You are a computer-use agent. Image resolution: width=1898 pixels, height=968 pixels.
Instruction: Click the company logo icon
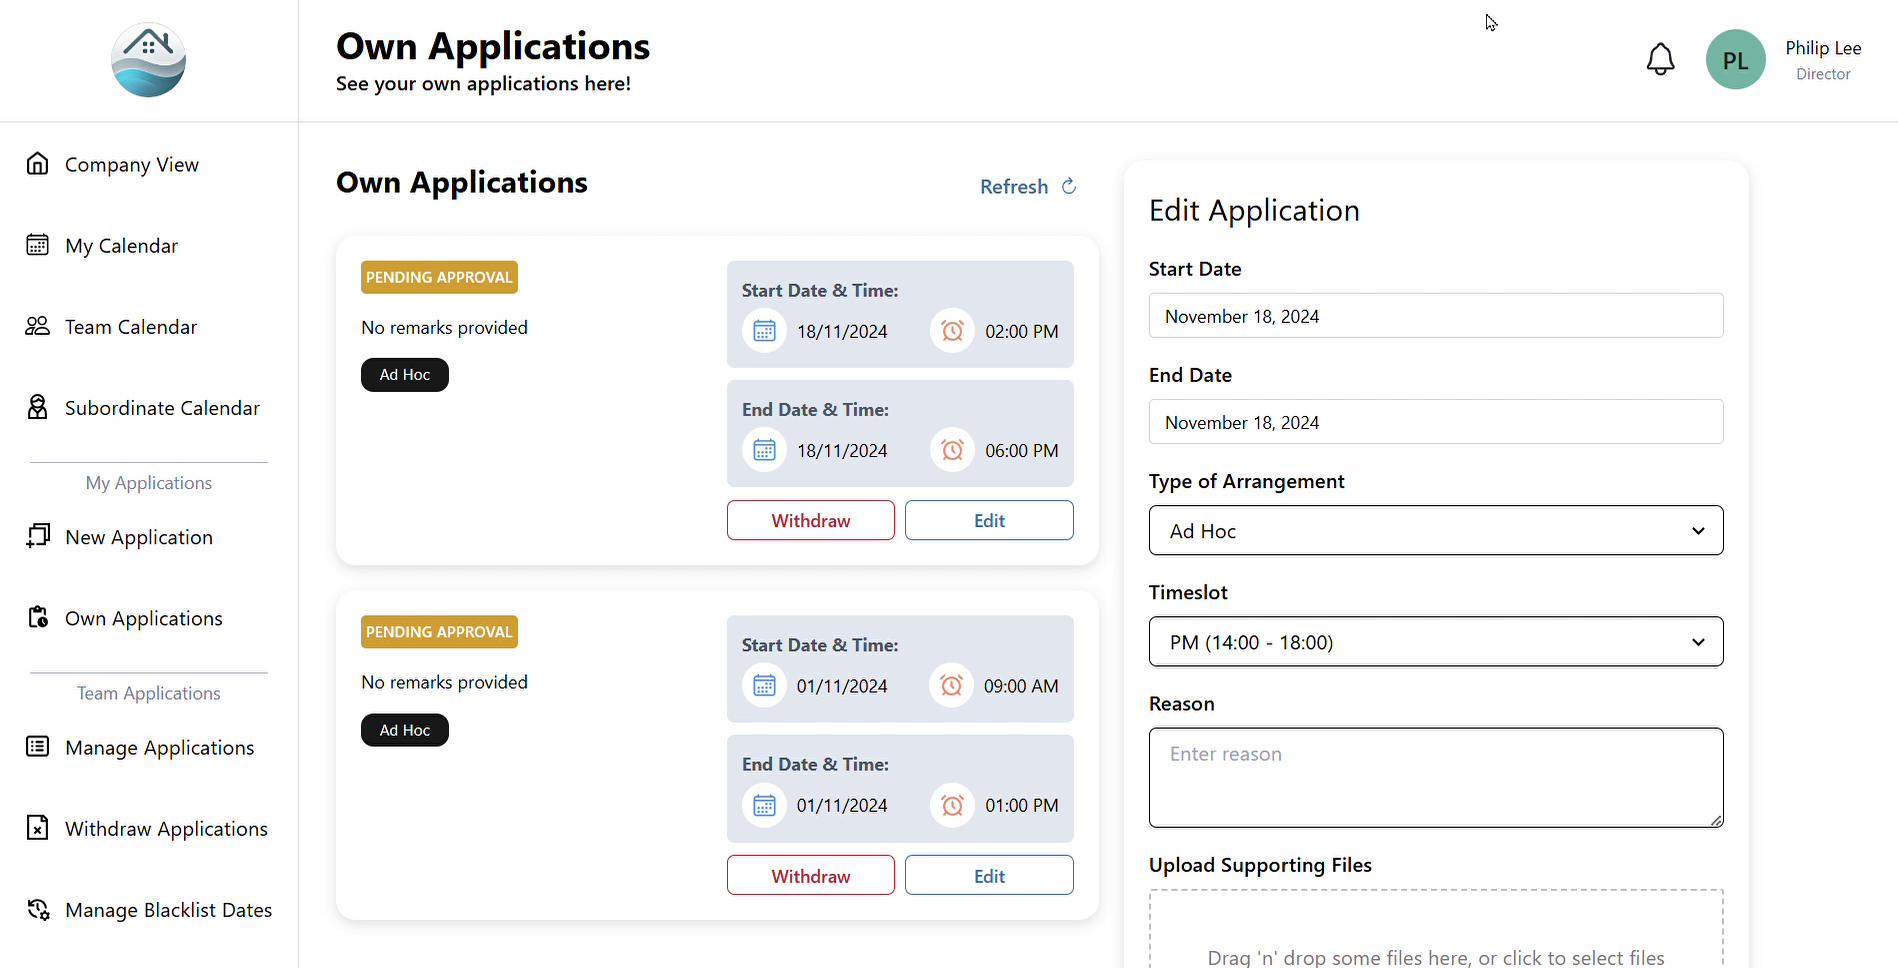click(148, 60)
